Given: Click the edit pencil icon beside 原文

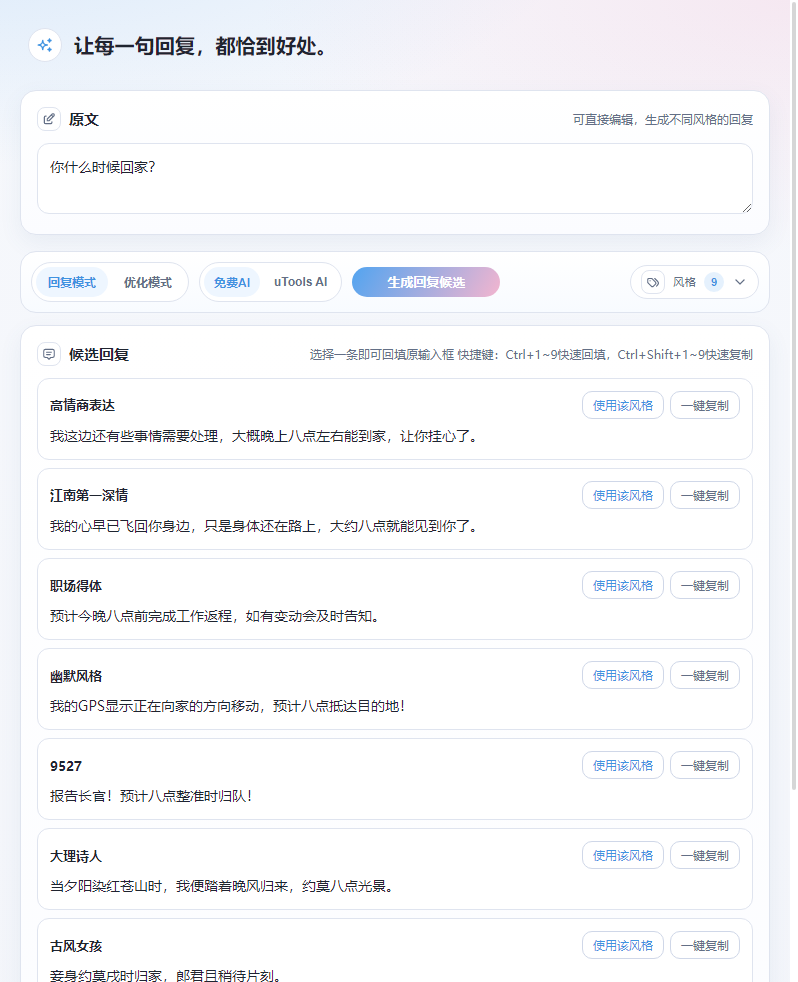Looking at the screenshot, I should pyautogui.click(x=49, y=119).
